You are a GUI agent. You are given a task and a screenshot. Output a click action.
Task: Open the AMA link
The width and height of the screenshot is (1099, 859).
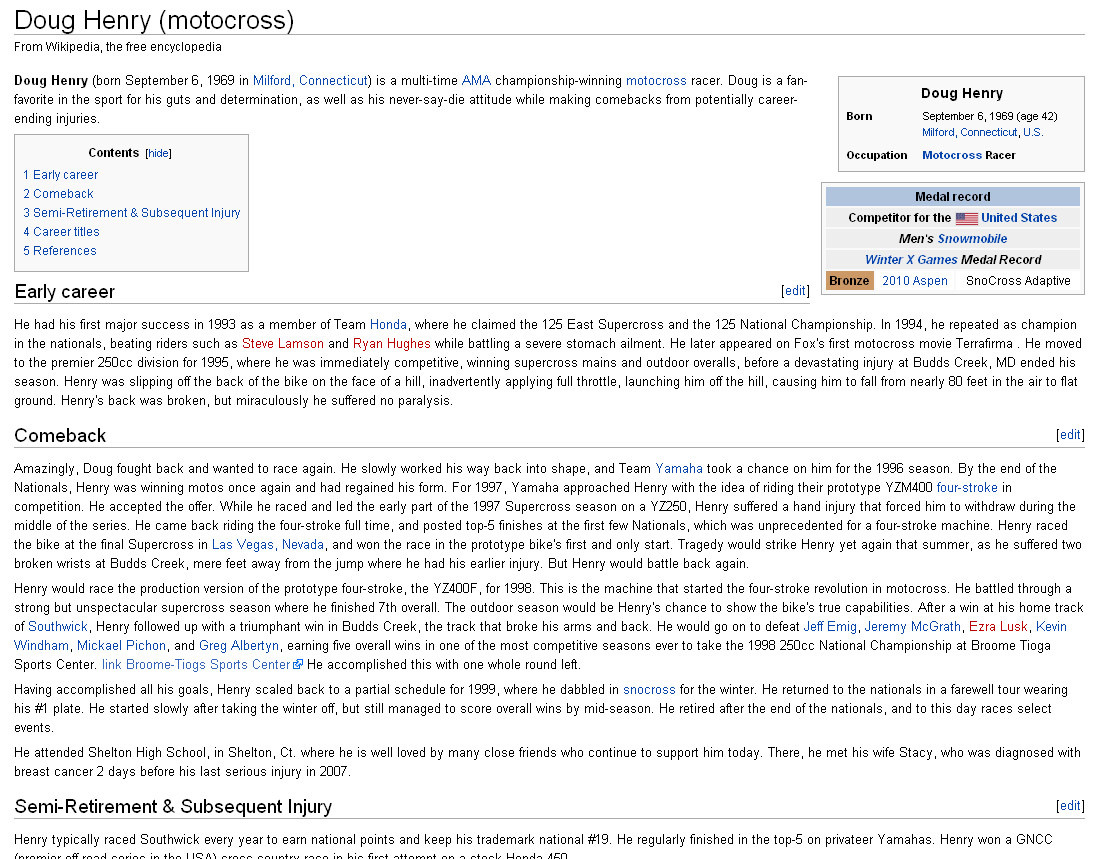point(477,81)
